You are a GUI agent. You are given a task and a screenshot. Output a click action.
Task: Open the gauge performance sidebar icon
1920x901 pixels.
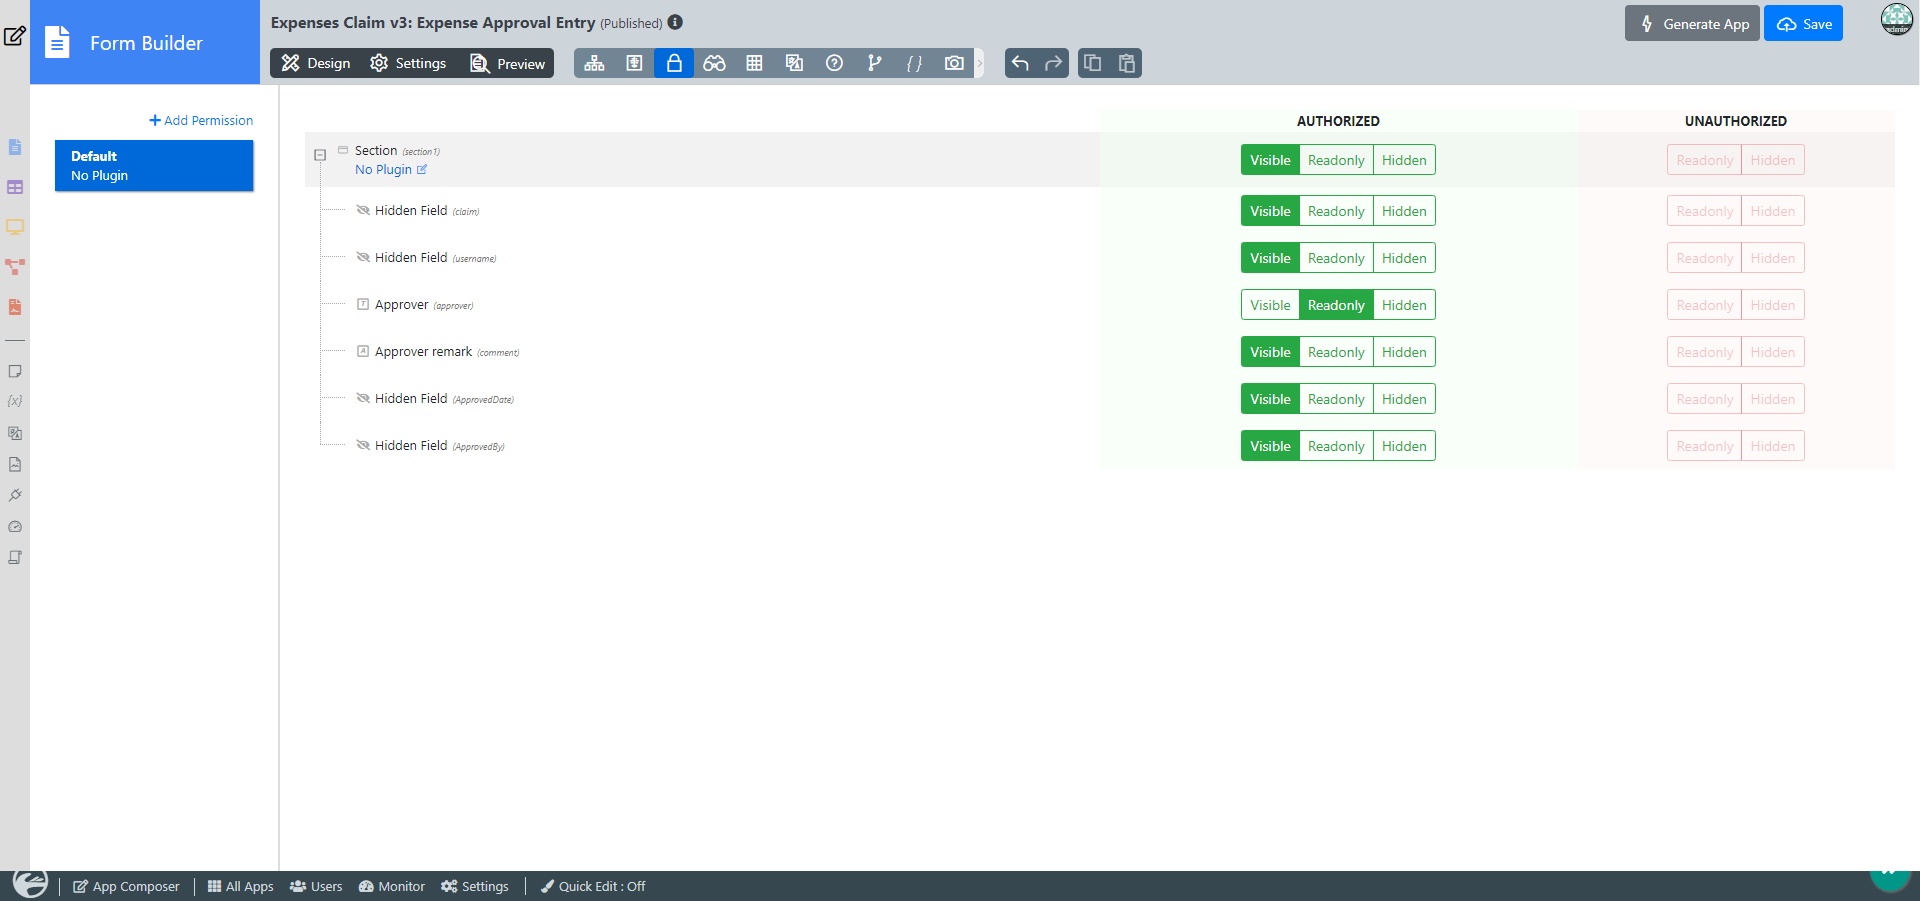tap(15, 526)
